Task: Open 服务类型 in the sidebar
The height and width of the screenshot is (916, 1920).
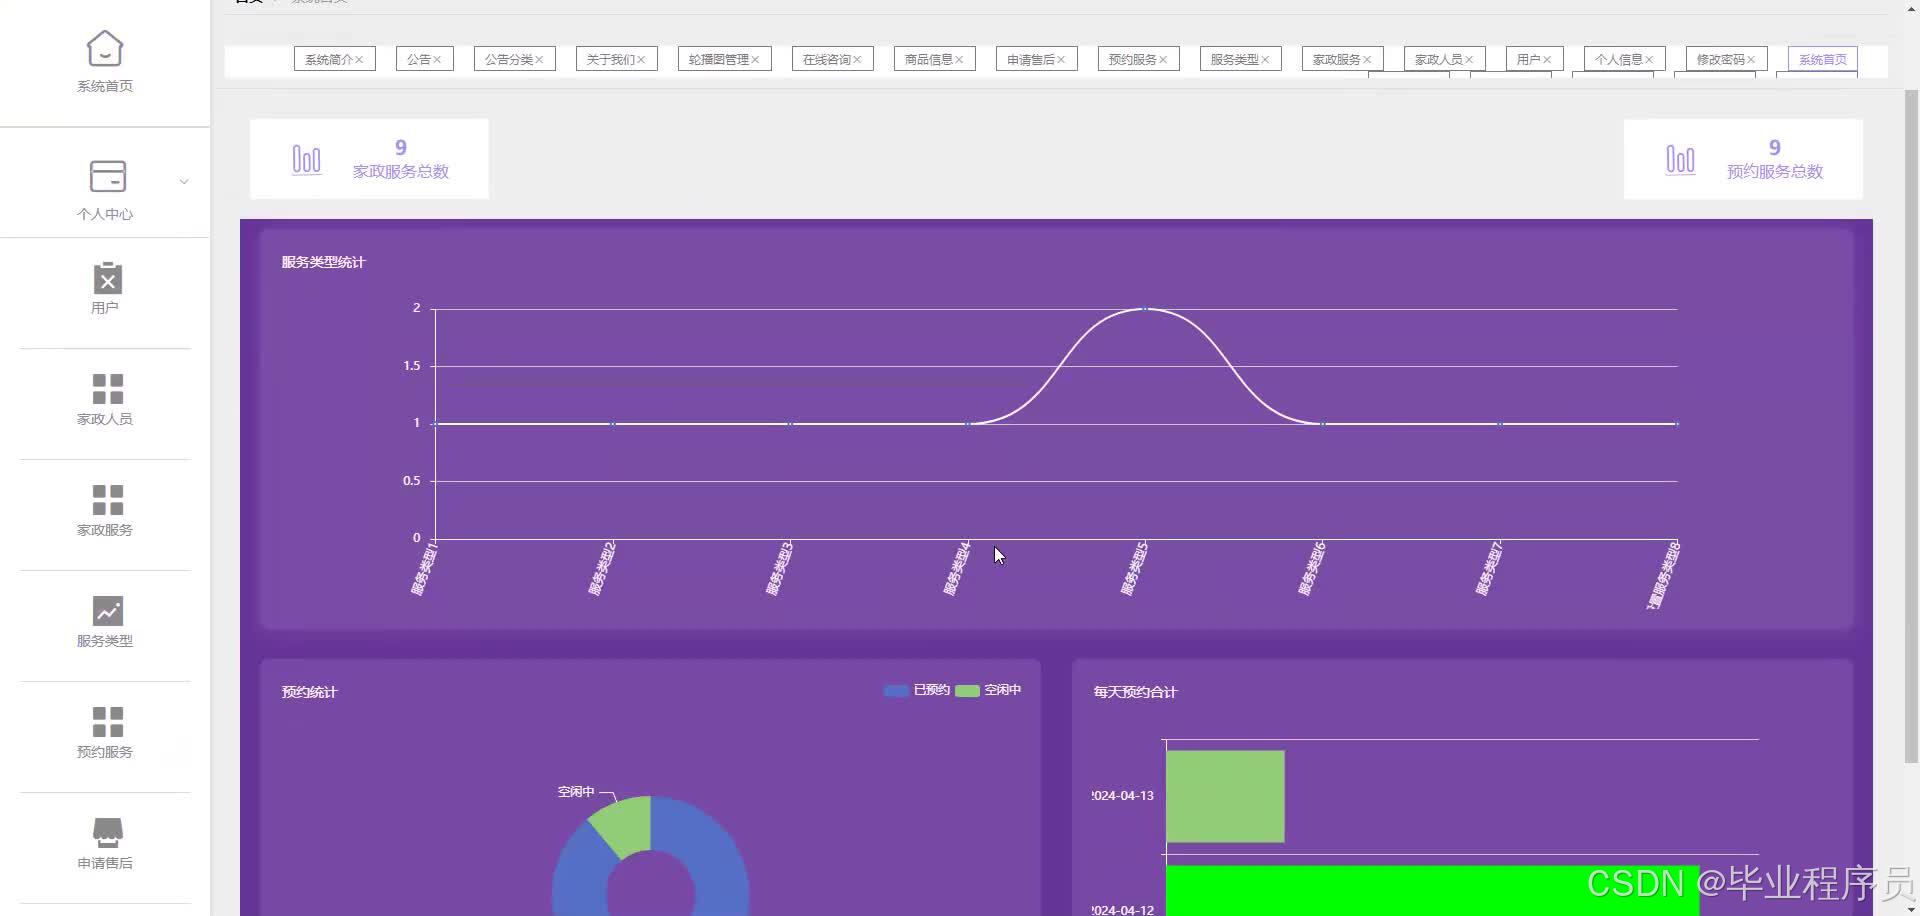Action: point(105,621)
